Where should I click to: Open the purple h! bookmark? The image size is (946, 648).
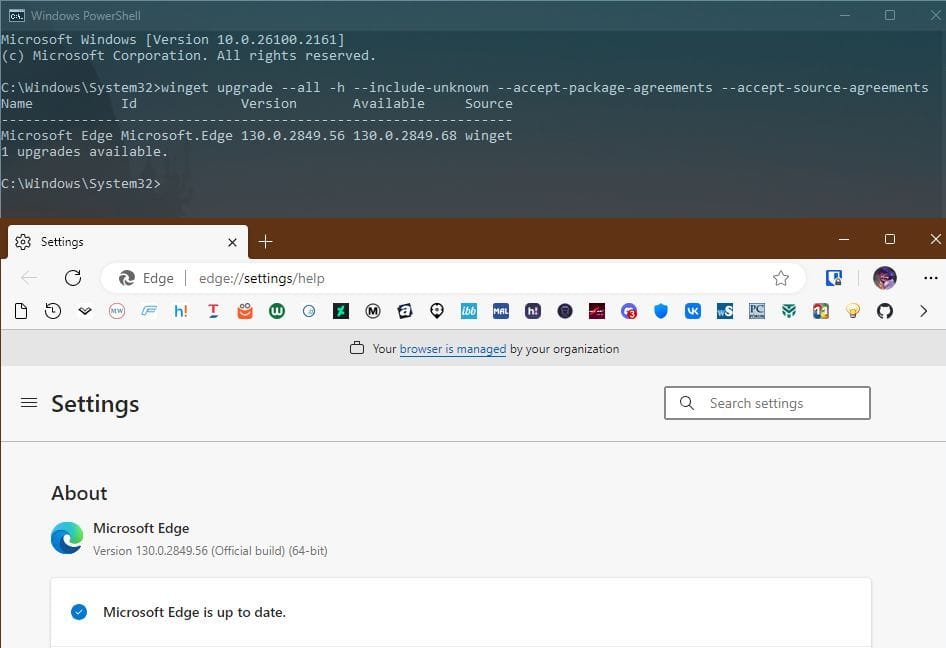point(533,311)
